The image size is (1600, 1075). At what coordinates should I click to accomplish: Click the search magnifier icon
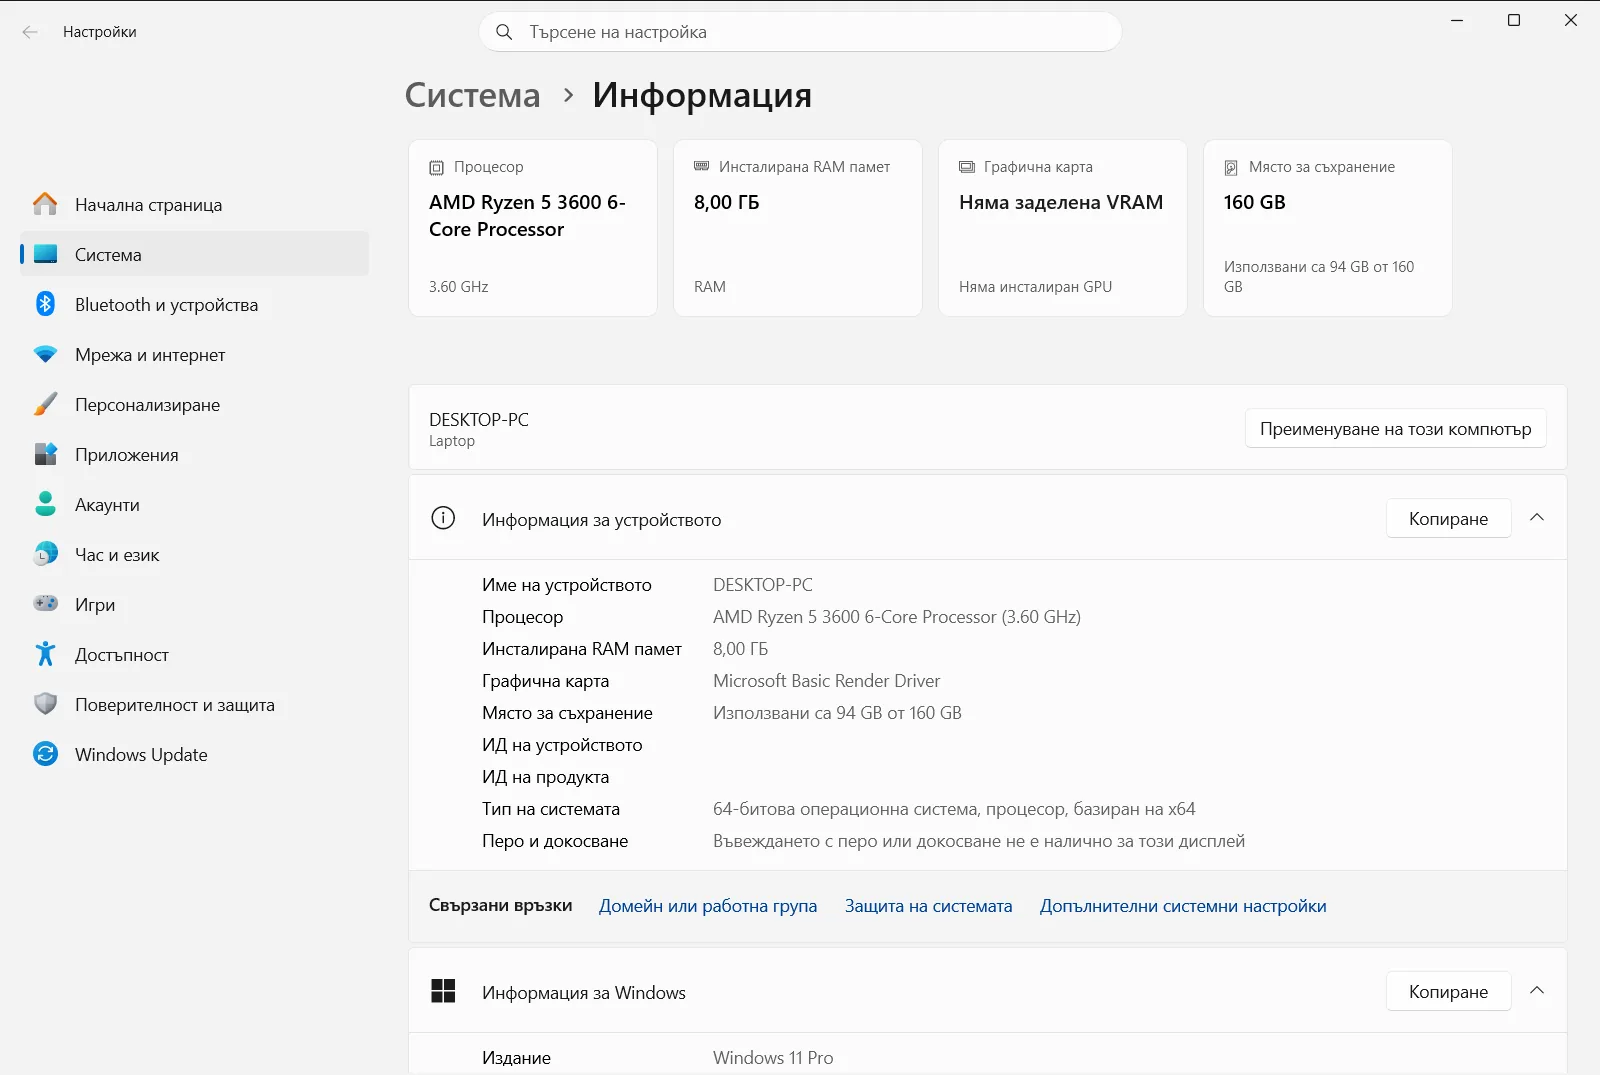(505, 32)
